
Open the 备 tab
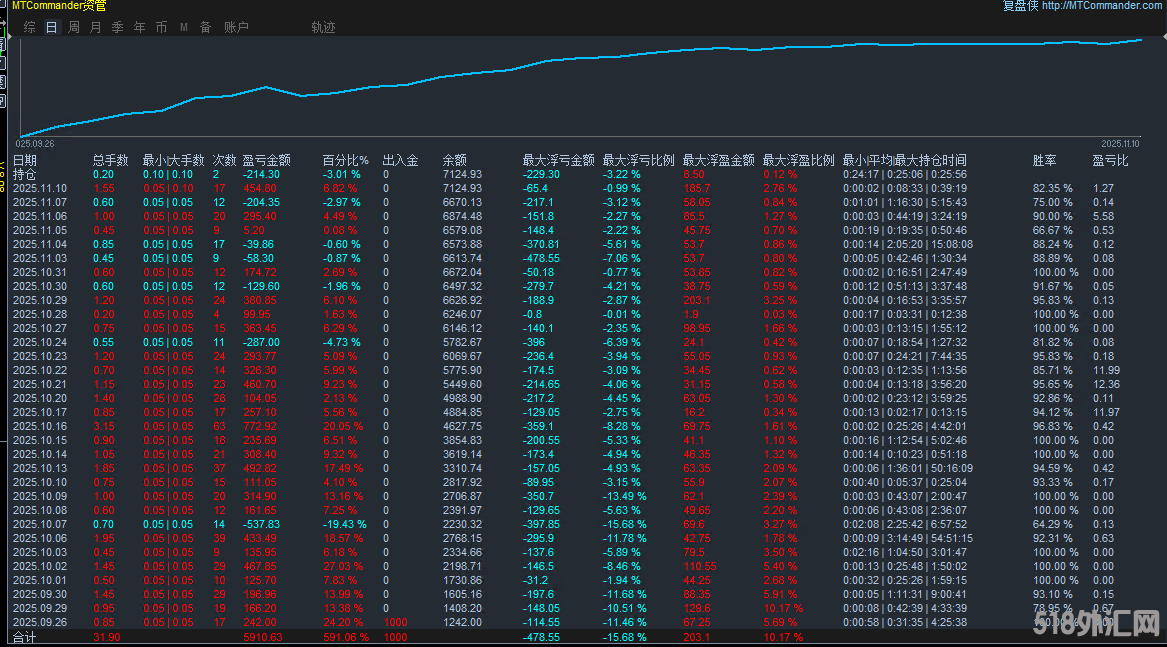click(x=206, y=27)
